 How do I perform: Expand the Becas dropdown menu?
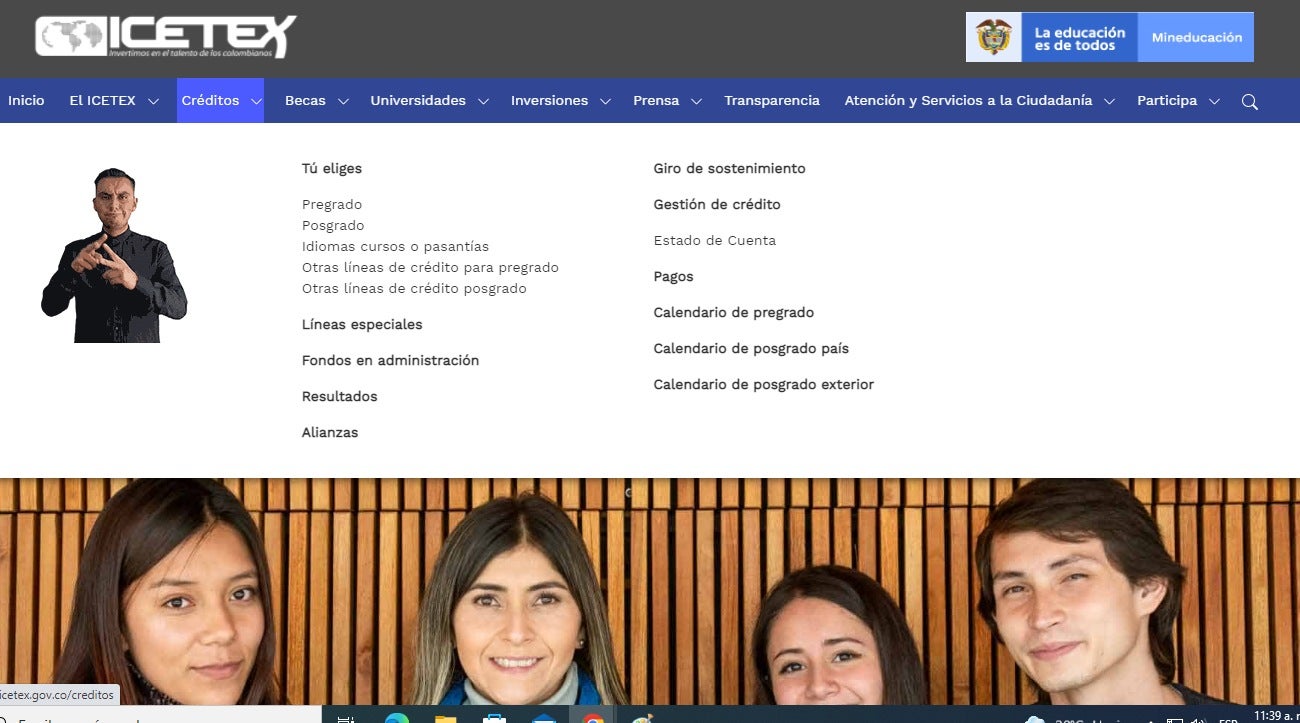point(305,100)
